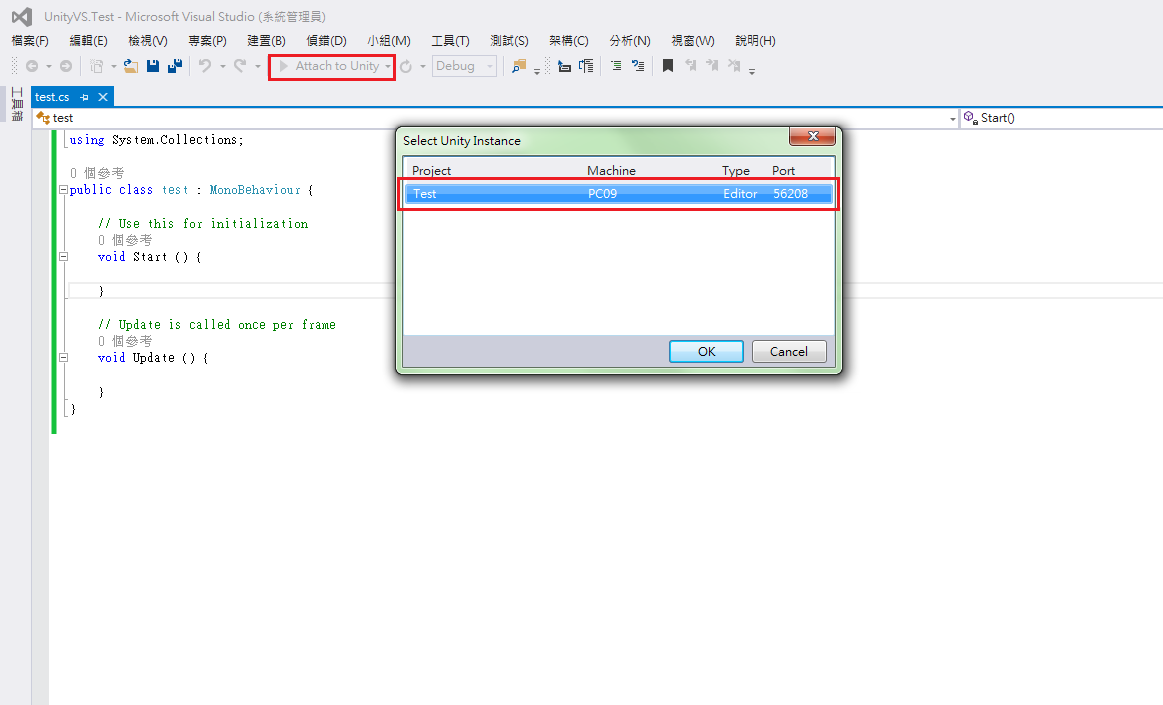Screen dimensions: 1163x705
Task: Click the Increase Indent toolbar icon
Action: point(586,66)
